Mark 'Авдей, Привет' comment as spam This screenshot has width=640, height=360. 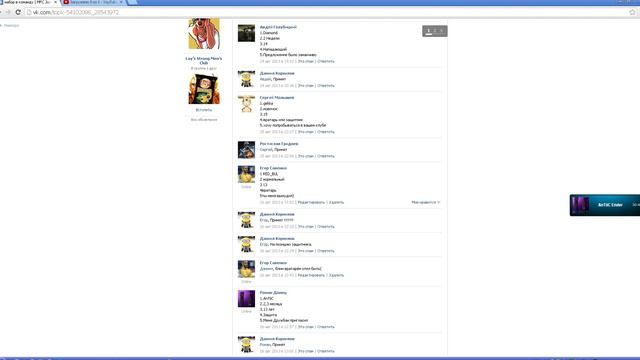tap(306, 86)
